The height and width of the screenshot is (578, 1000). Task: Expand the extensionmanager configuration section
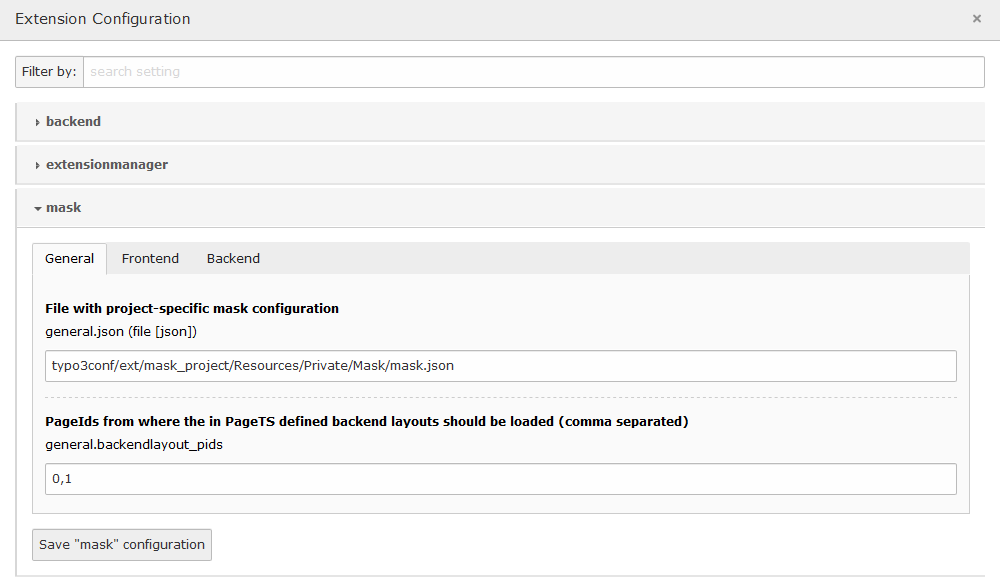[107, 164]
